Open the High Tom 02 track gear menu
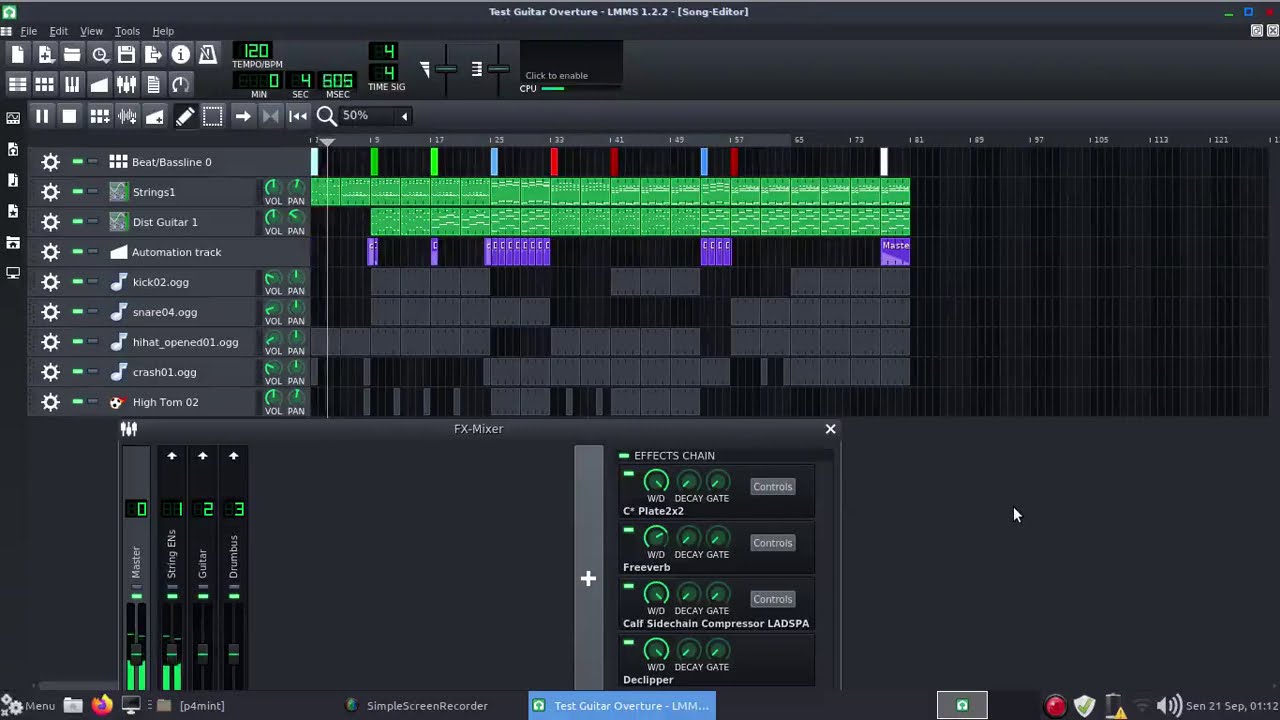Viewport: 1280px width, 720px height. coord(50,402)
